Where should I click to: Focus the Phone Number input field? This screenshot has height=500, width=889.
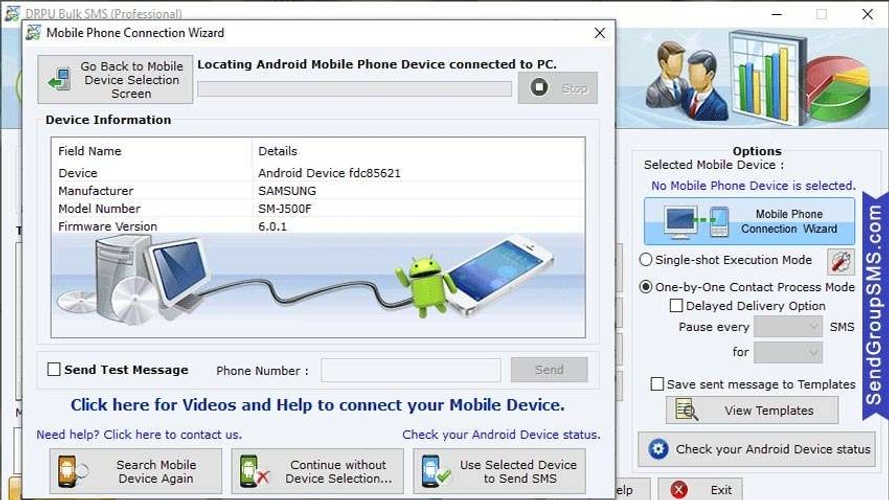point(411,370)
